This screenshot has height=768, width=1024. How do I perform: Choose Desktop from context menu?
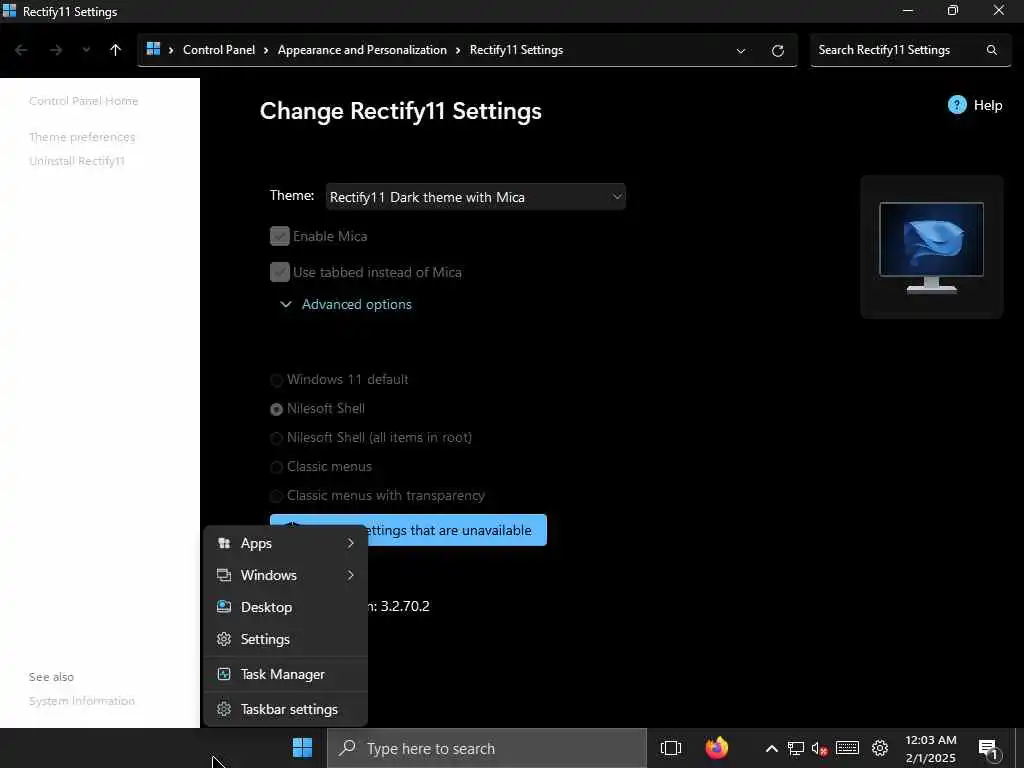[x=285, y=607]
